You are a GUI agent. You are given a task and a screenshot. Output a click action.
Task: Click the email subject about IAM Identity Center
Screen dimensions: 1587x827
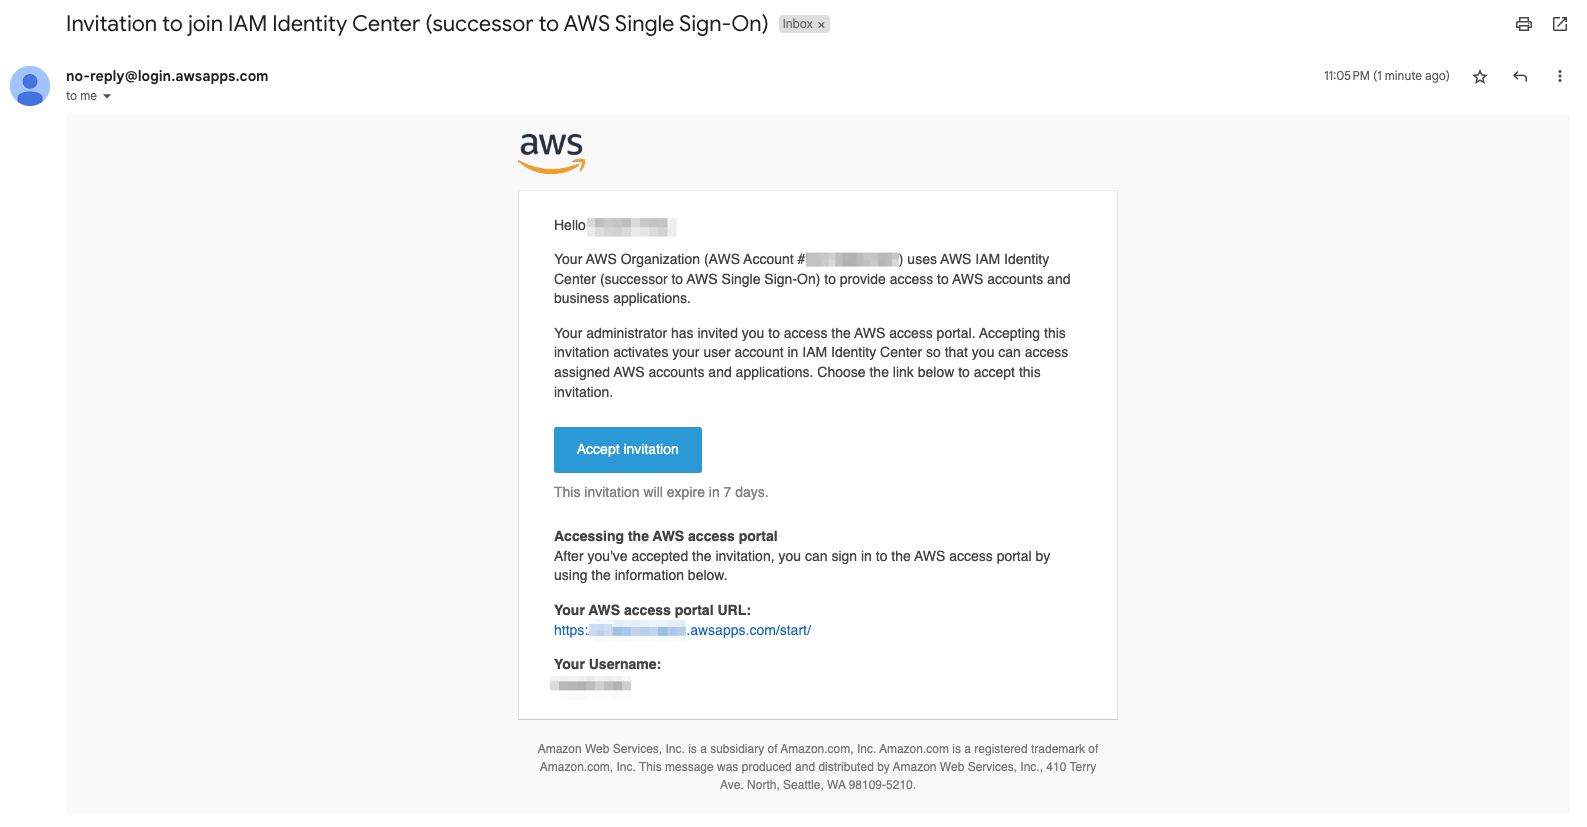(417, 24)
